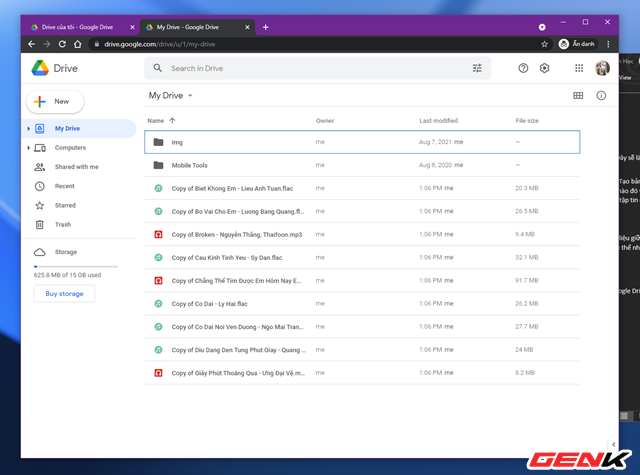Switch to Drive của tôi tab

pyautogui.click(x=78, y=27)
